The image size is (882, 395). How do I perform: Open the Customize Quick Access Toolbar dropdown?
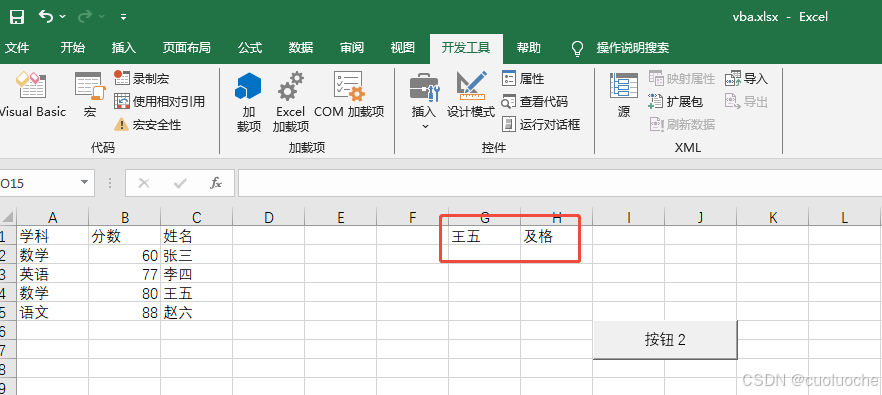pyautogui.click(x=123, y=17)
